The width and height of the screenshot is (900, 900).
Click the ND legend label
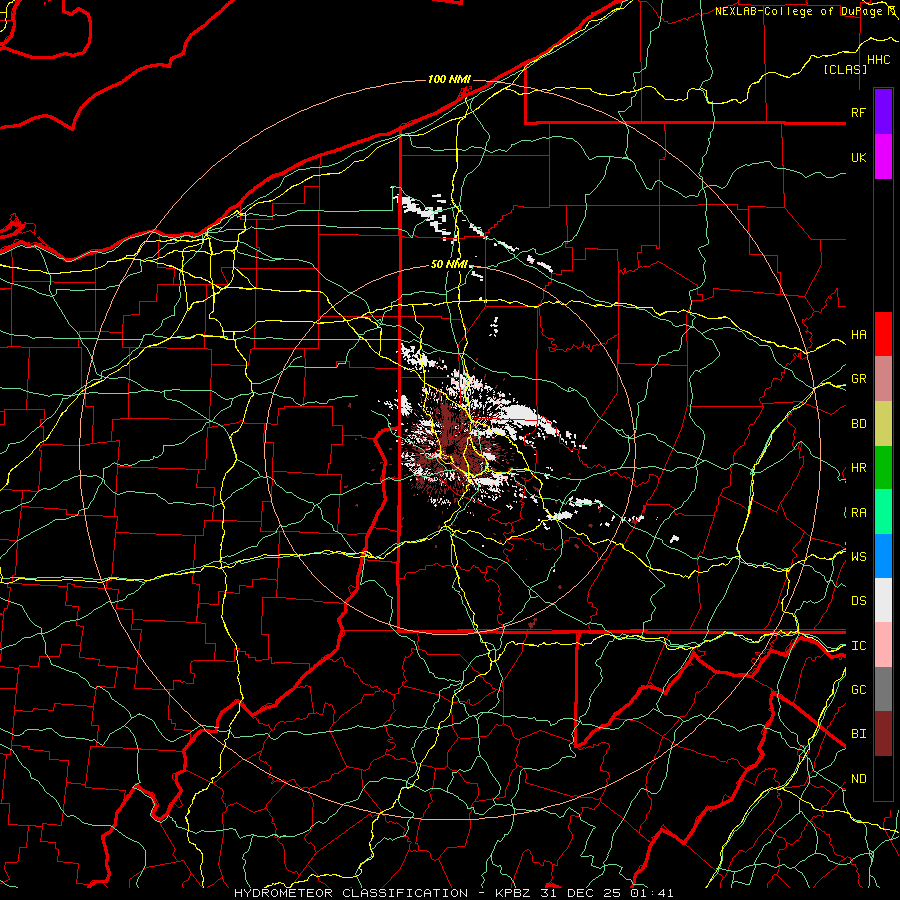[858, 779]
